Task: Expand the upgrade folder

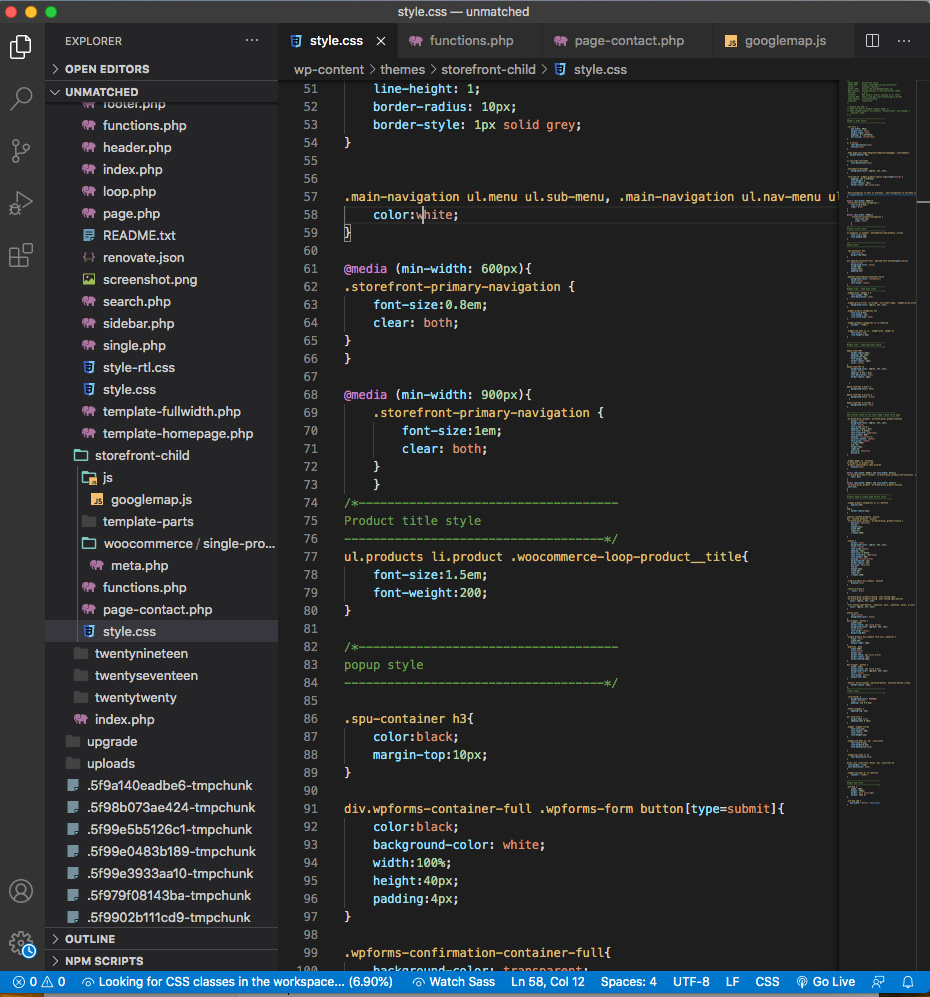Action: [161, 741]
